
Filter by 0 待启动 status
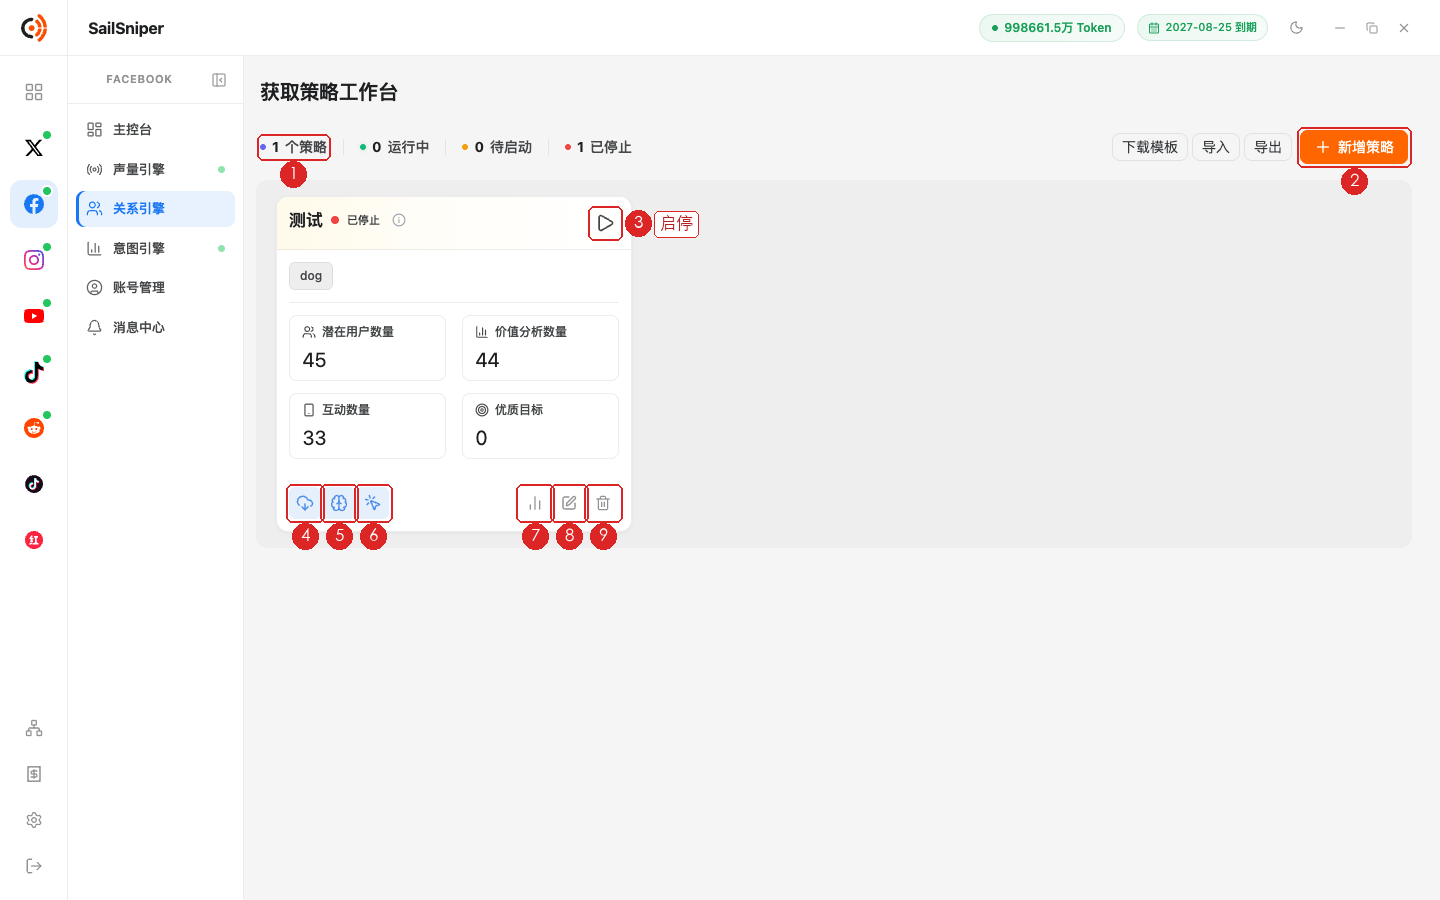[497, 147]
